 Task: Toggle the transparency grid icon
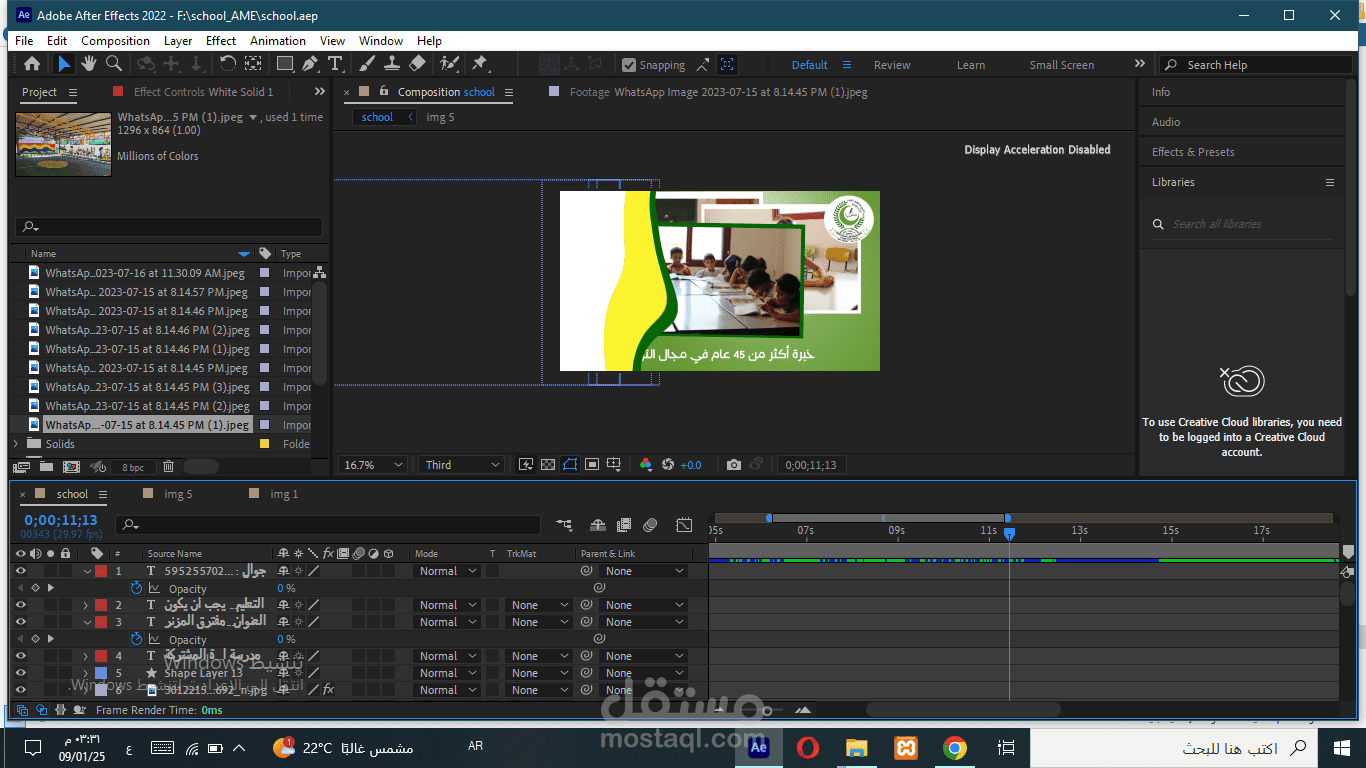[x=548, y=465]
